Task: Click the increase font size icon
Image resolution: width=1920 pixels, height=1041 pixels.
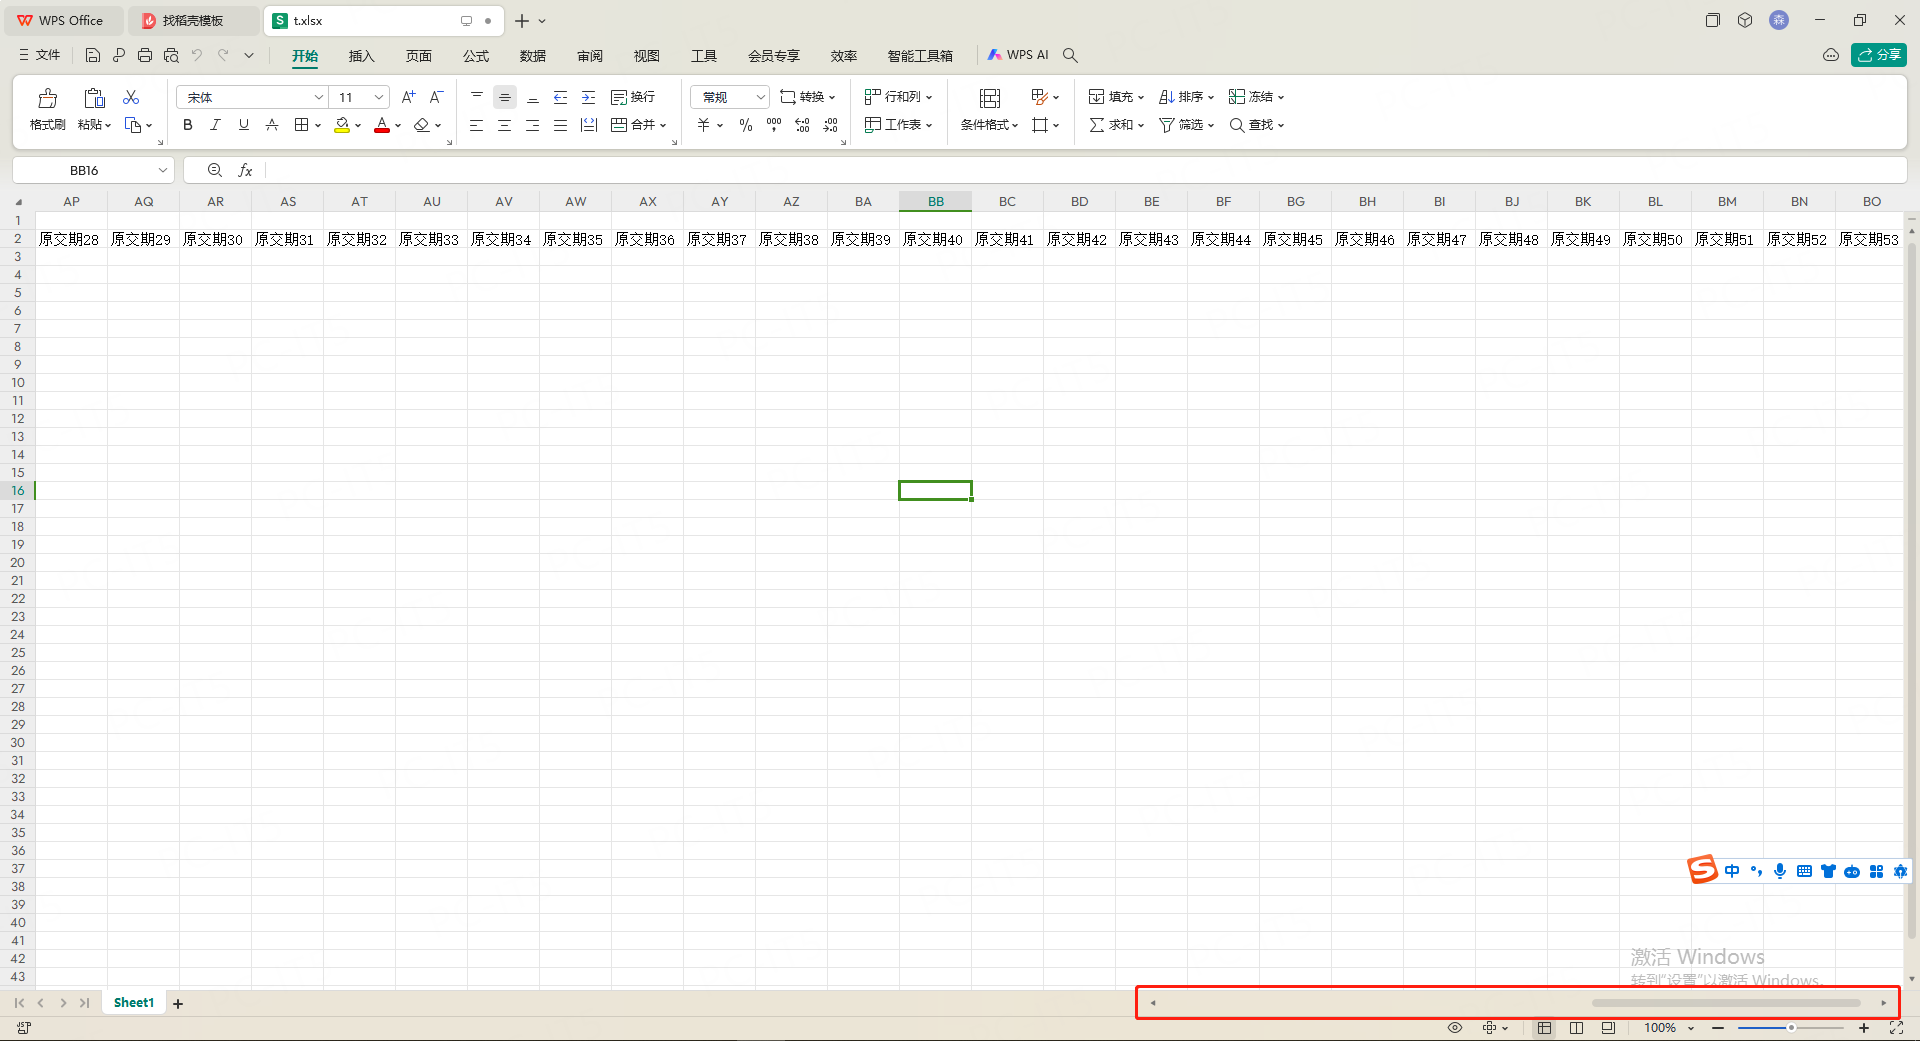Action: (x=408, y=97)
